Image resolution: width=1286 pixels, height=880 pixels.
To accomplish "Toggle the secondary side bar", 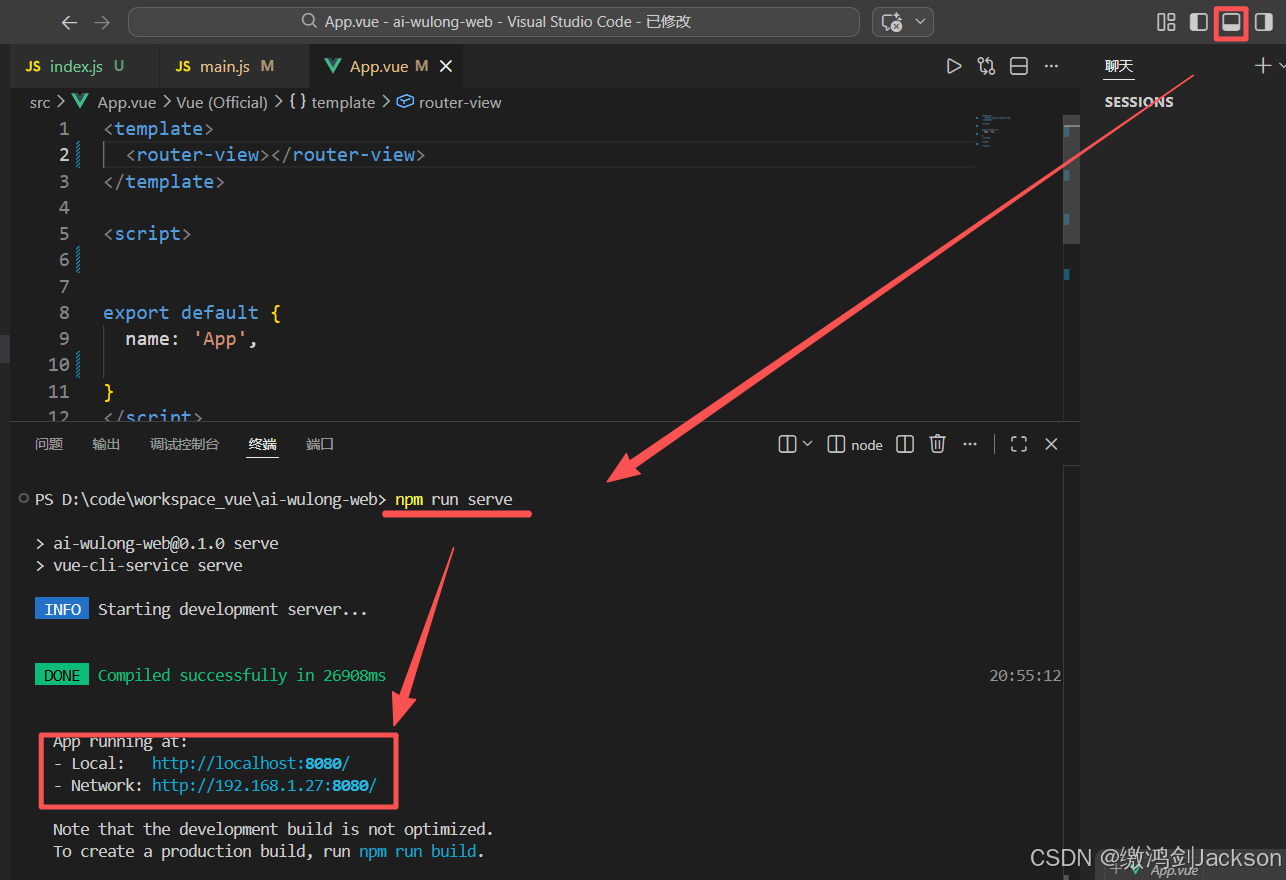I will coord(1263,22).
